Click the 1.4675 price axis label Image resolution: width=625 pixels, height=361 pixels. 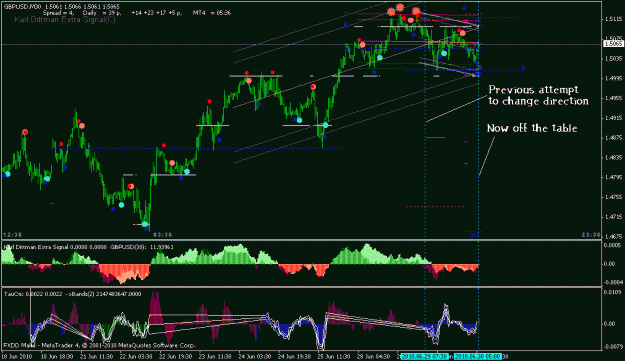614,237
